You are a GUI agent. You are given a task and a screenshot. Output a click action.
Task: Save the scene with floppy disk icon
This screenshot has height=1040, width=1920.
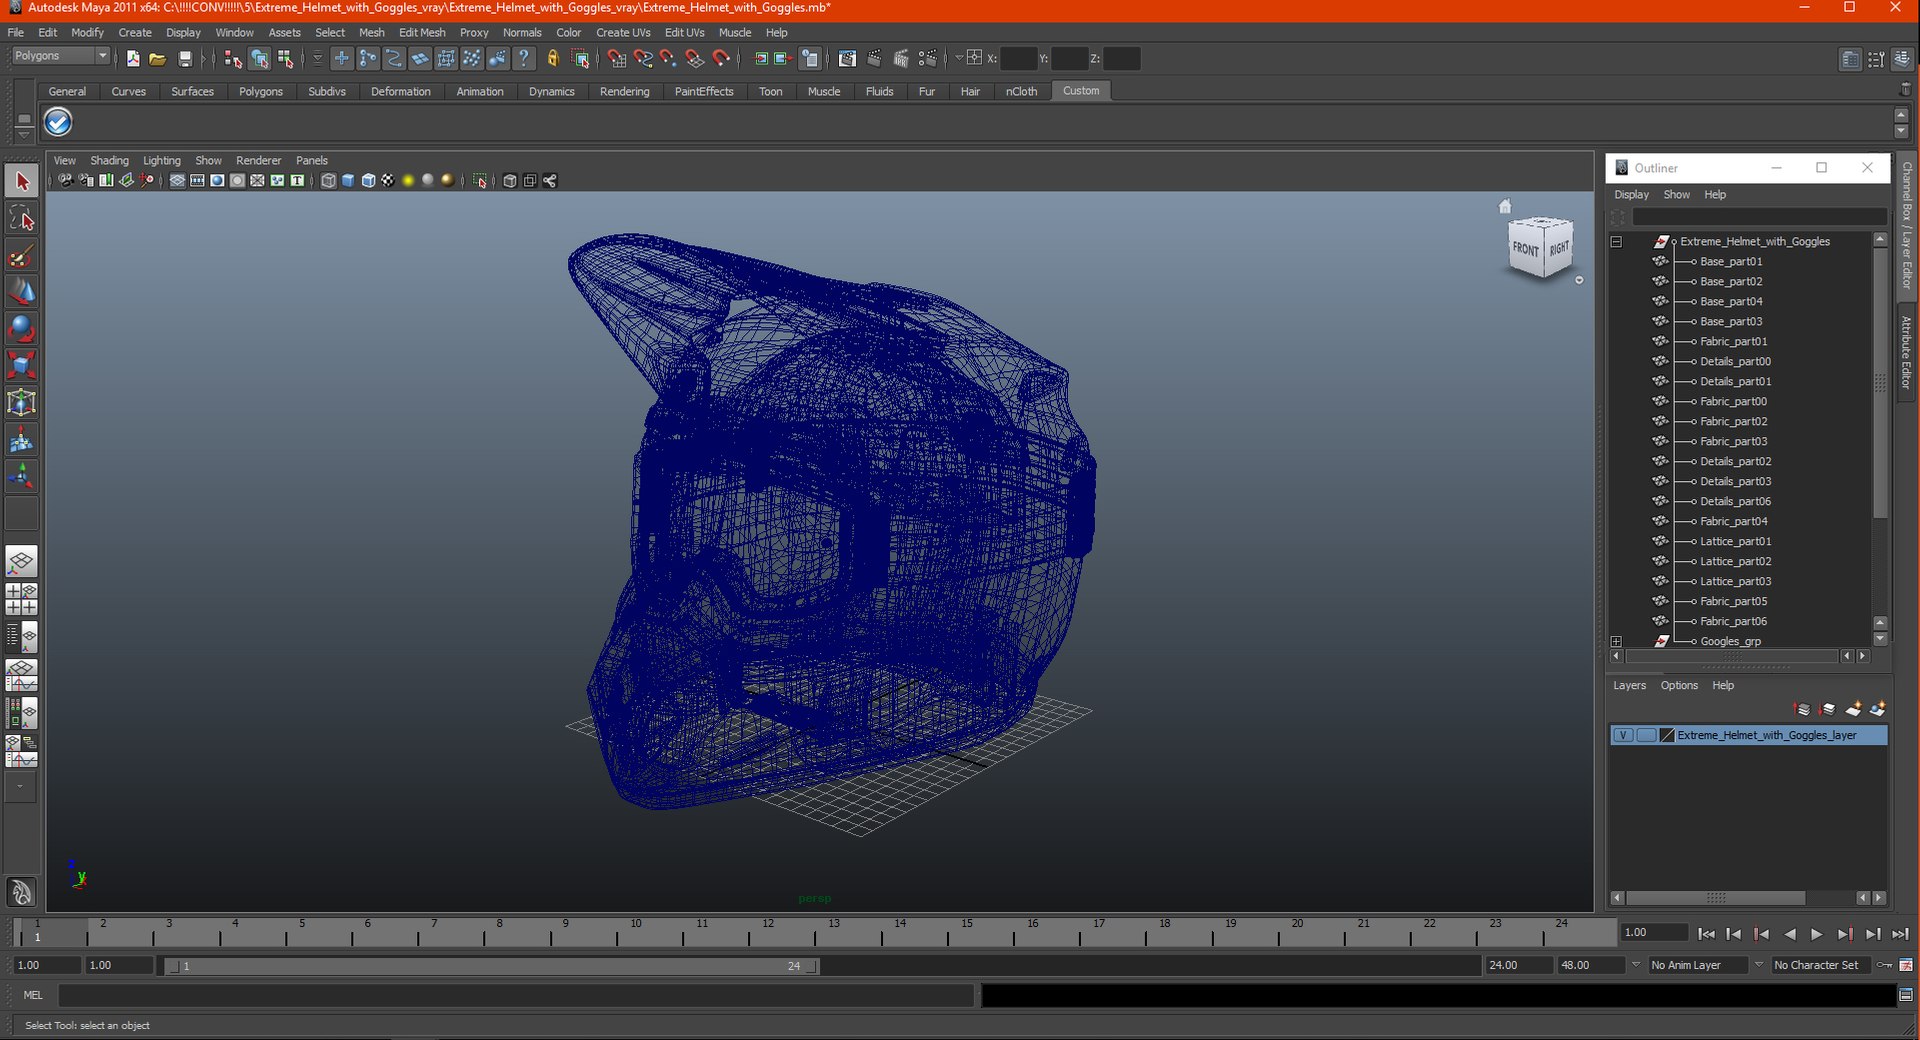(185, 59)
